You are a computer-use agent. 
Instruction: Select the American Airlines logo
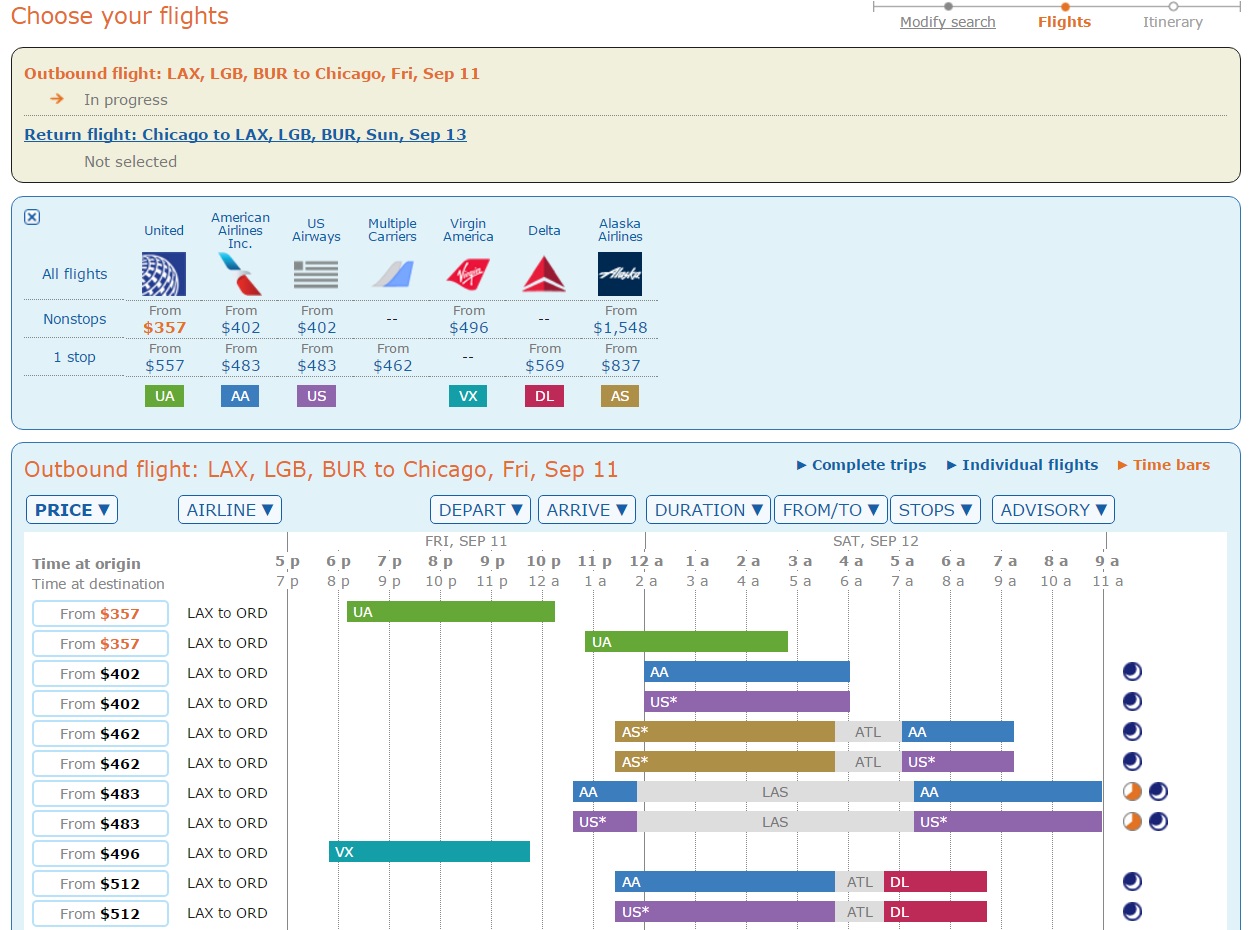(240, 274)
